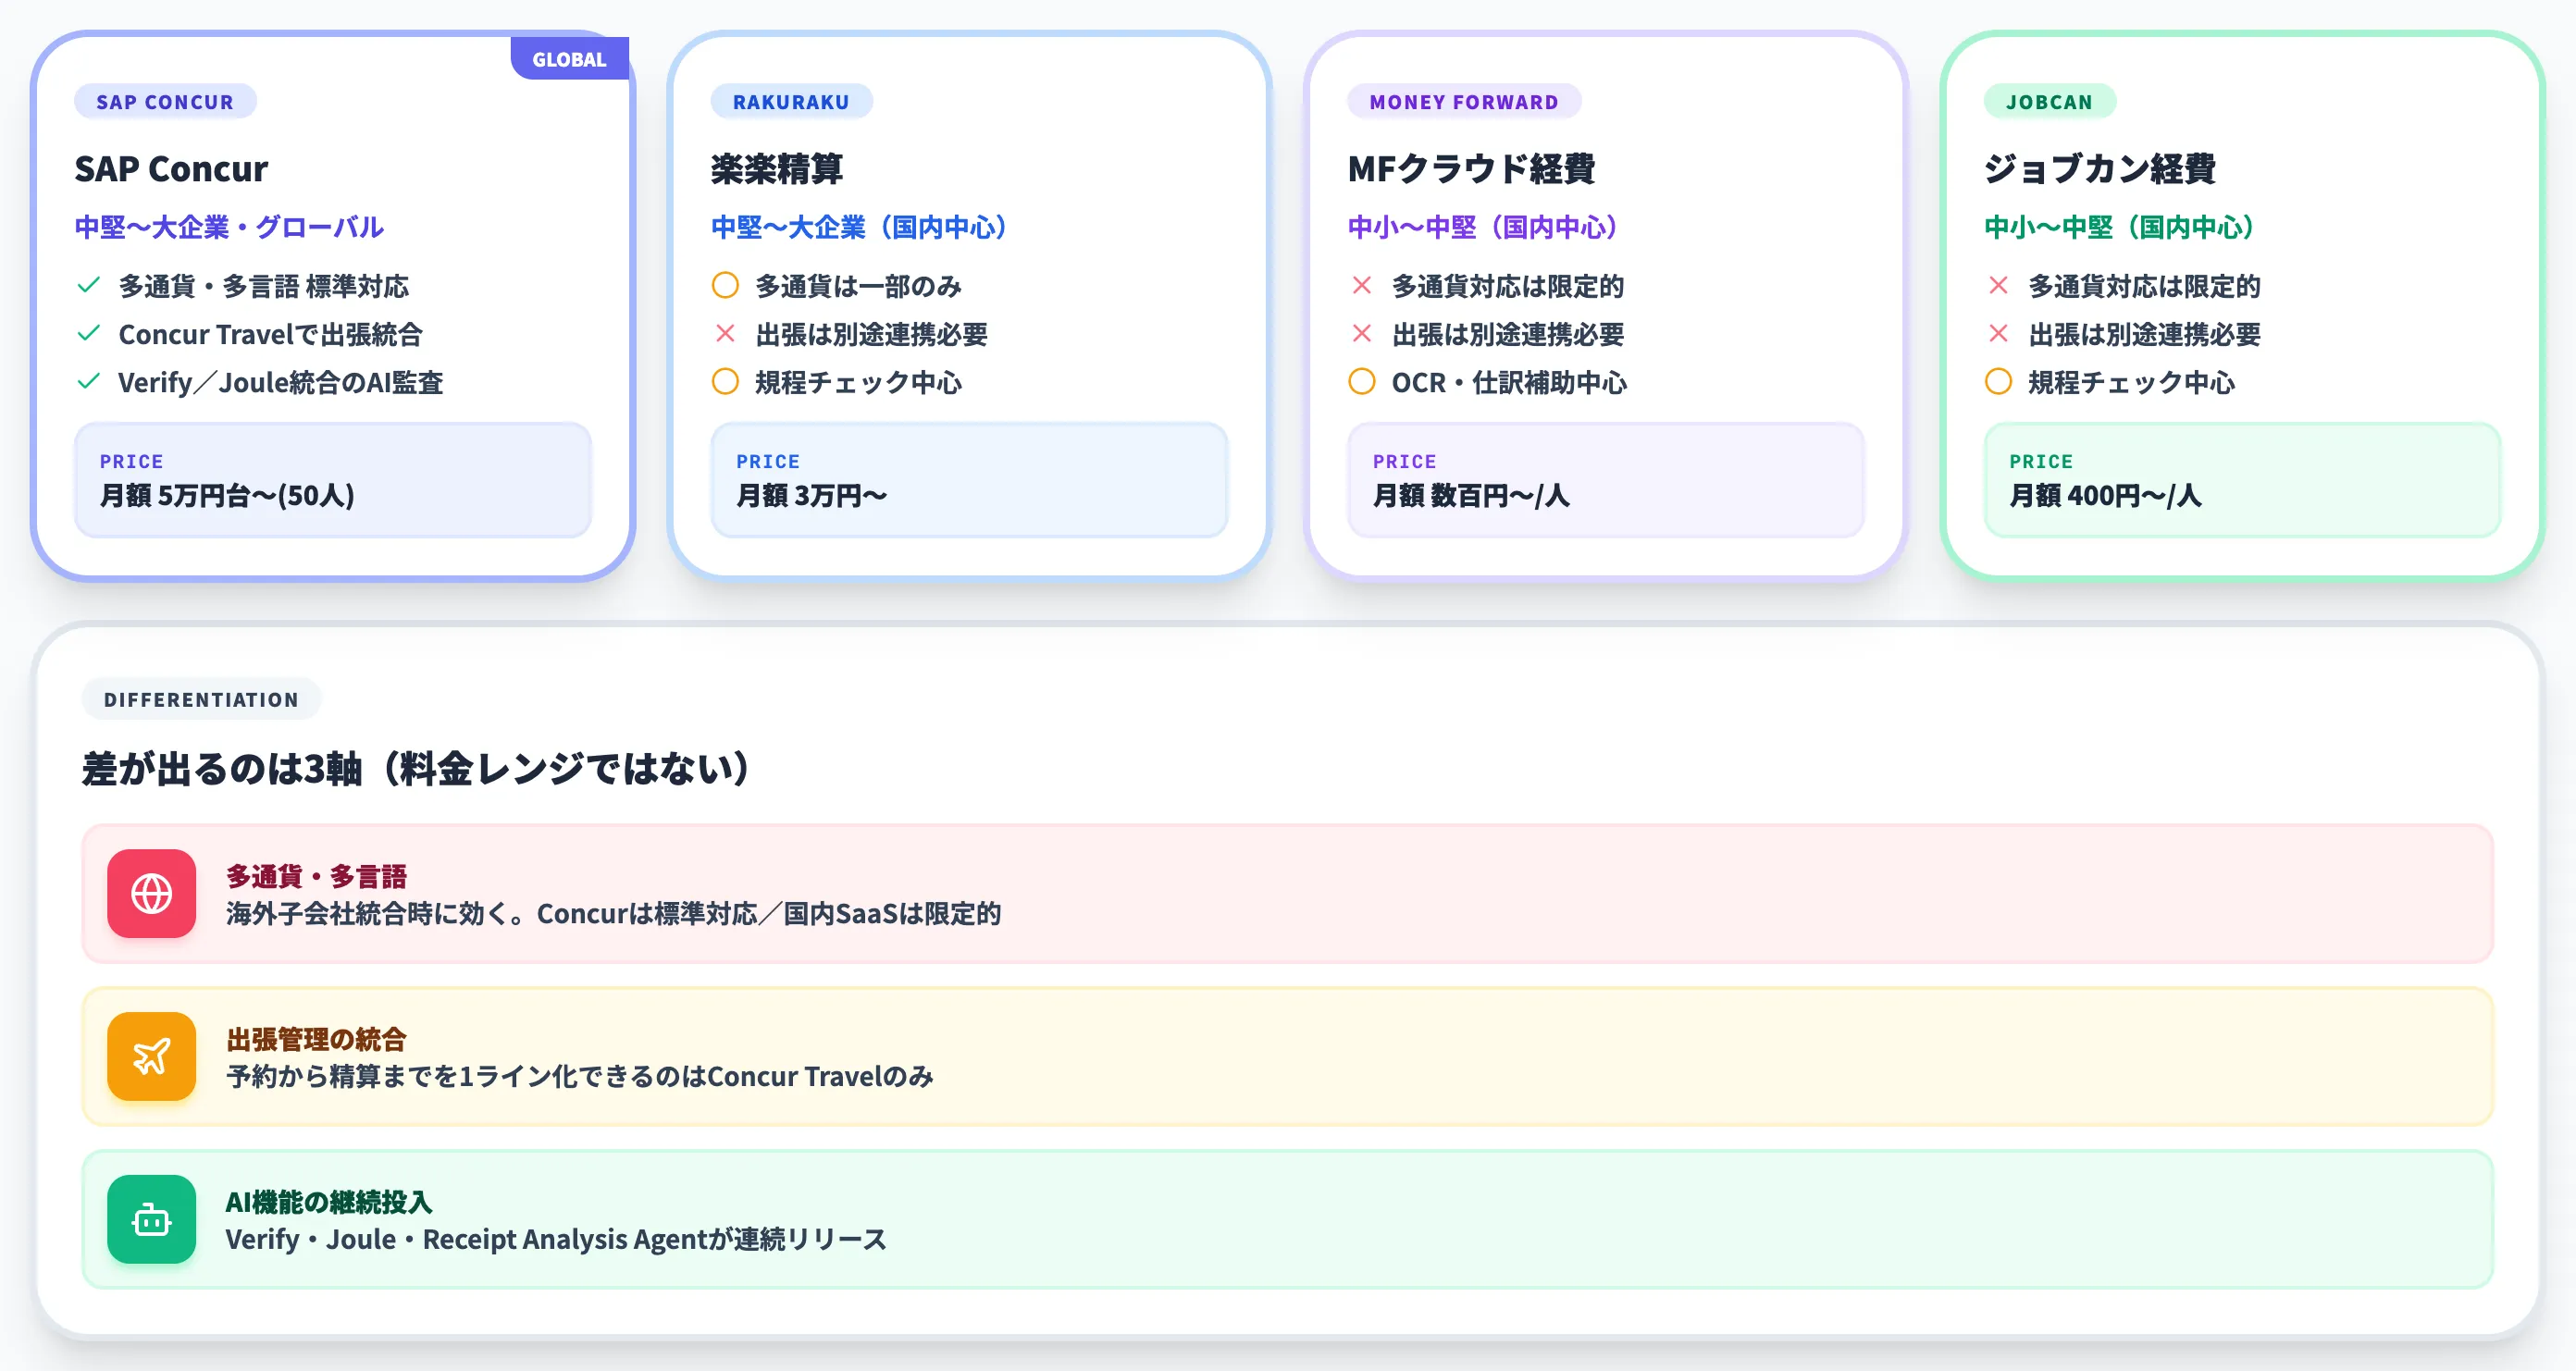
Task: Click the price box 月額 3万円〜
Action: tap(969, 480)
